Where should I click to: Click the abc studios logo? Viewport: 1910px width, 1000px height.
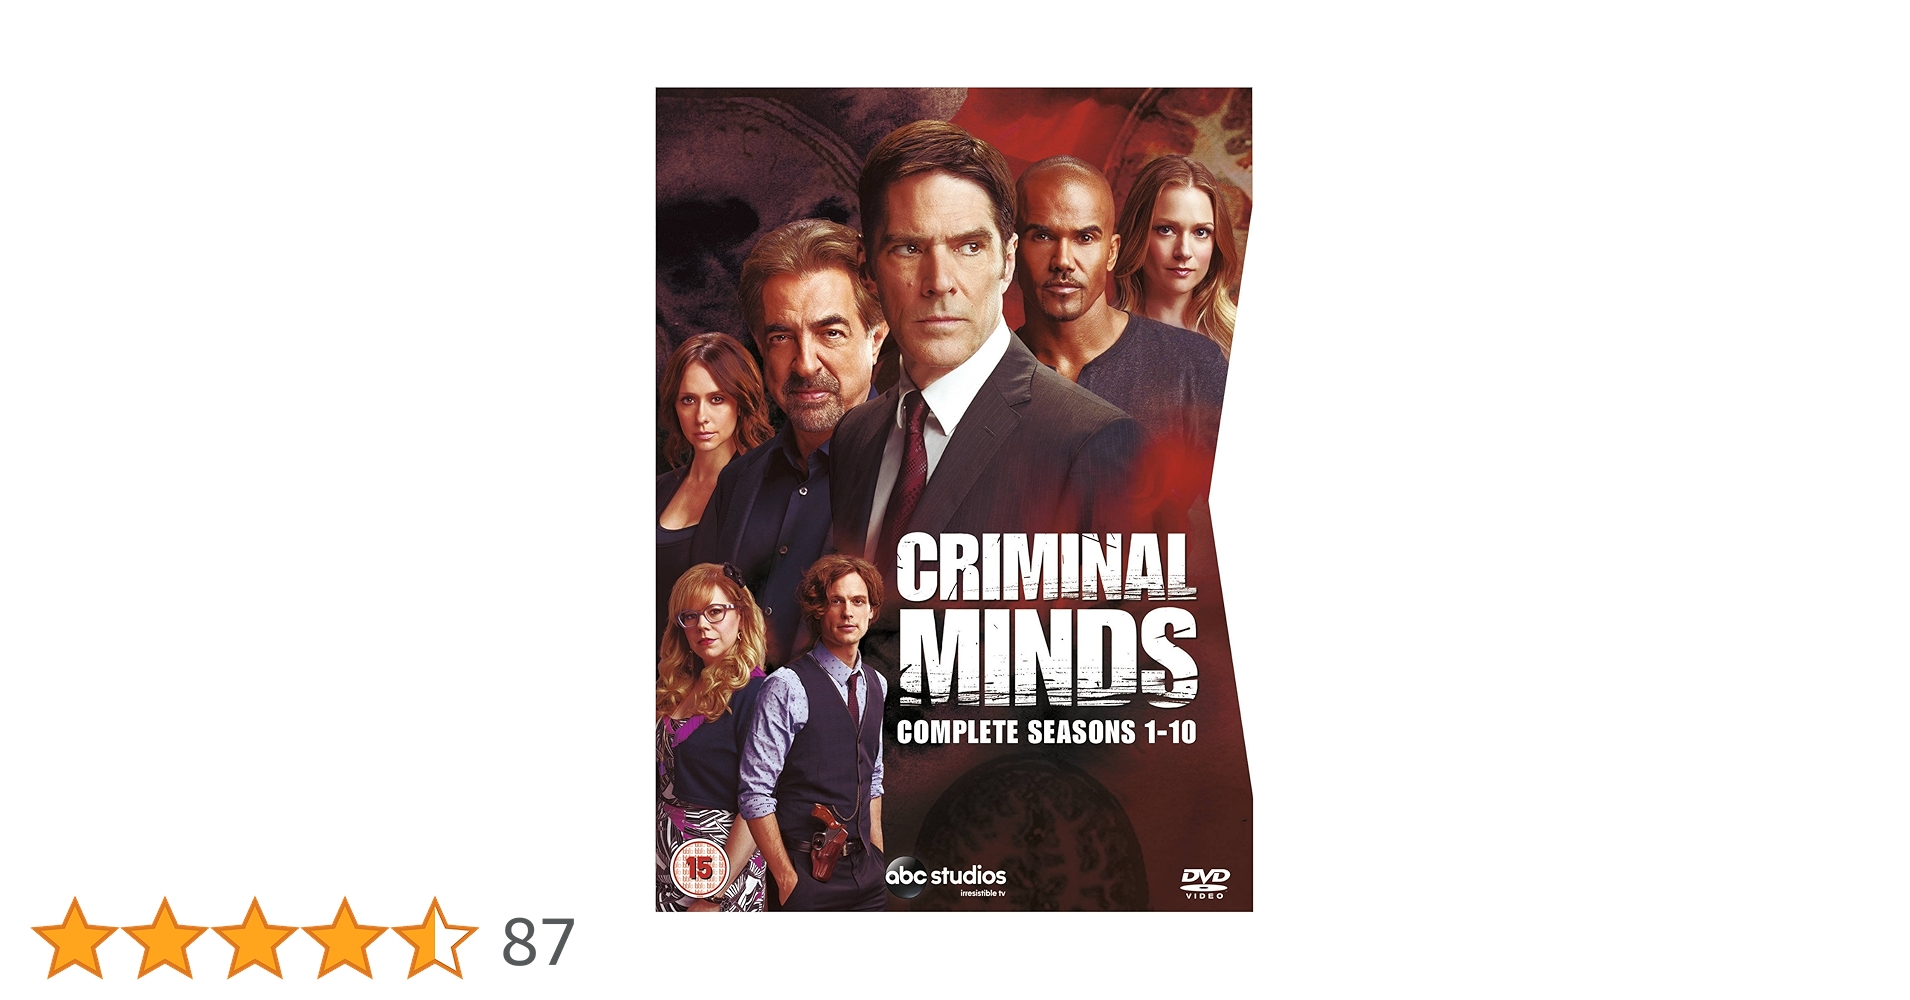tap(945, 876)
